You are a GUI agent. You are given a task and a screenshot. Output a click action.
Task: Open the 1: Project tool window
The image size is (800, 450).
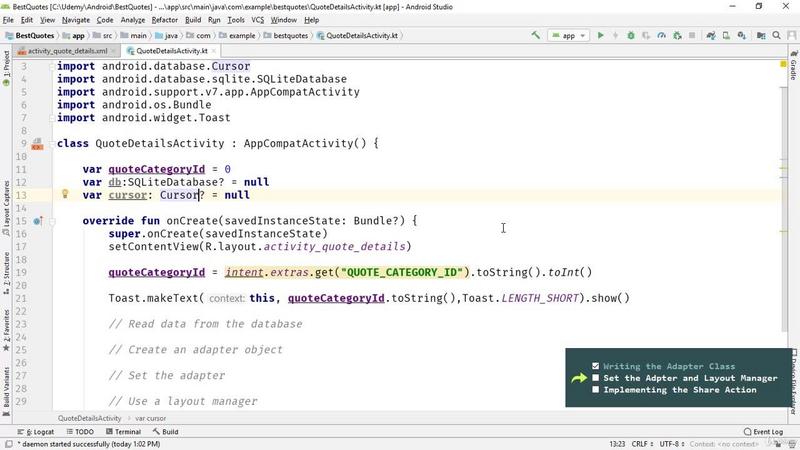click(x=6, y=67)
